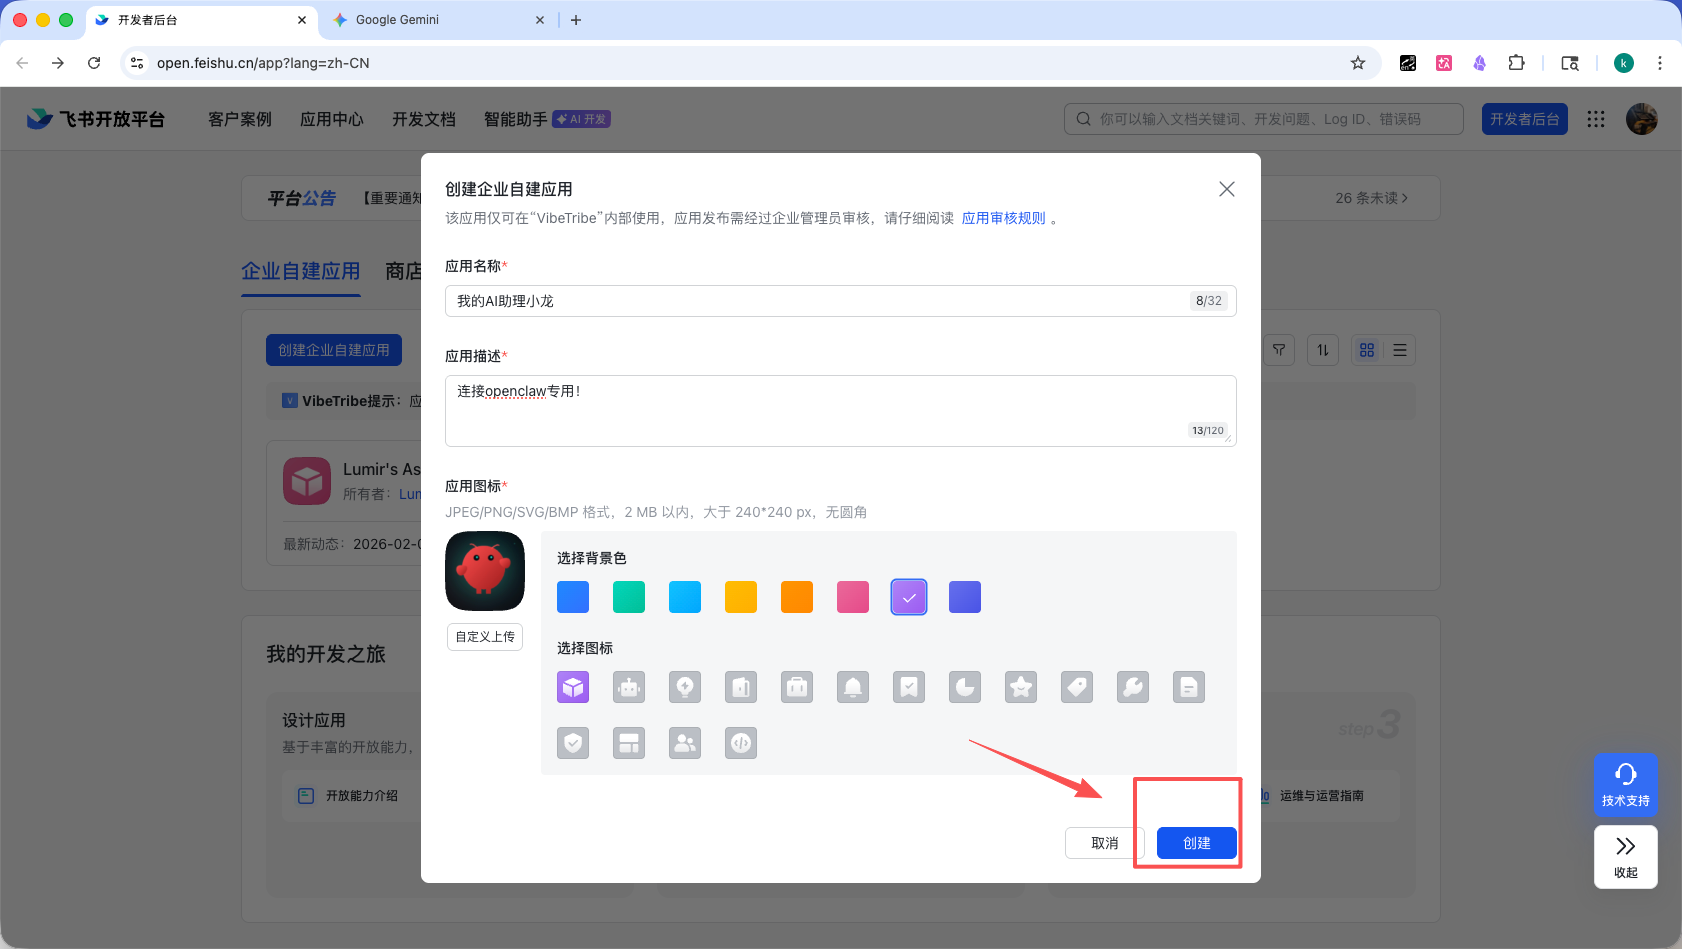Switch to list view of apps

click(x=1399, y=349)
